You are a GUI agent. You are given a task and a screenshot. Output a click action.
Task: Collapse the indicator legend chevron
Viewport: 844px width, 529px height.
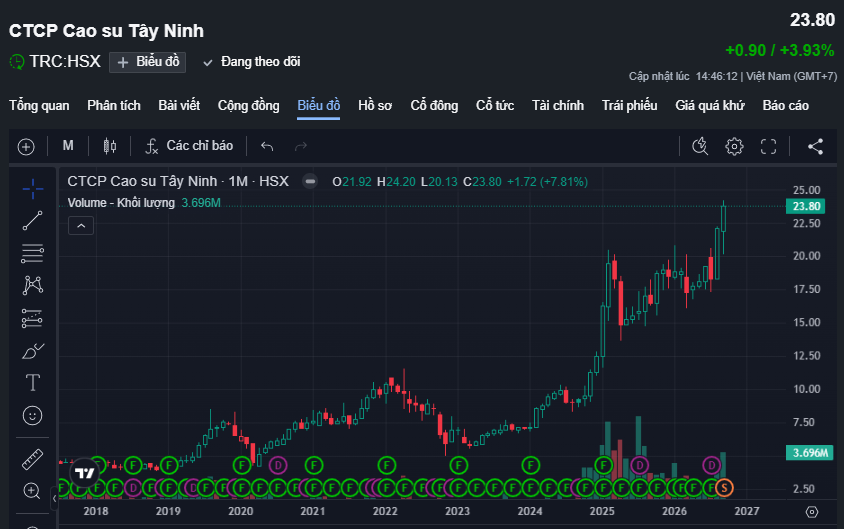tap(81, 225)
